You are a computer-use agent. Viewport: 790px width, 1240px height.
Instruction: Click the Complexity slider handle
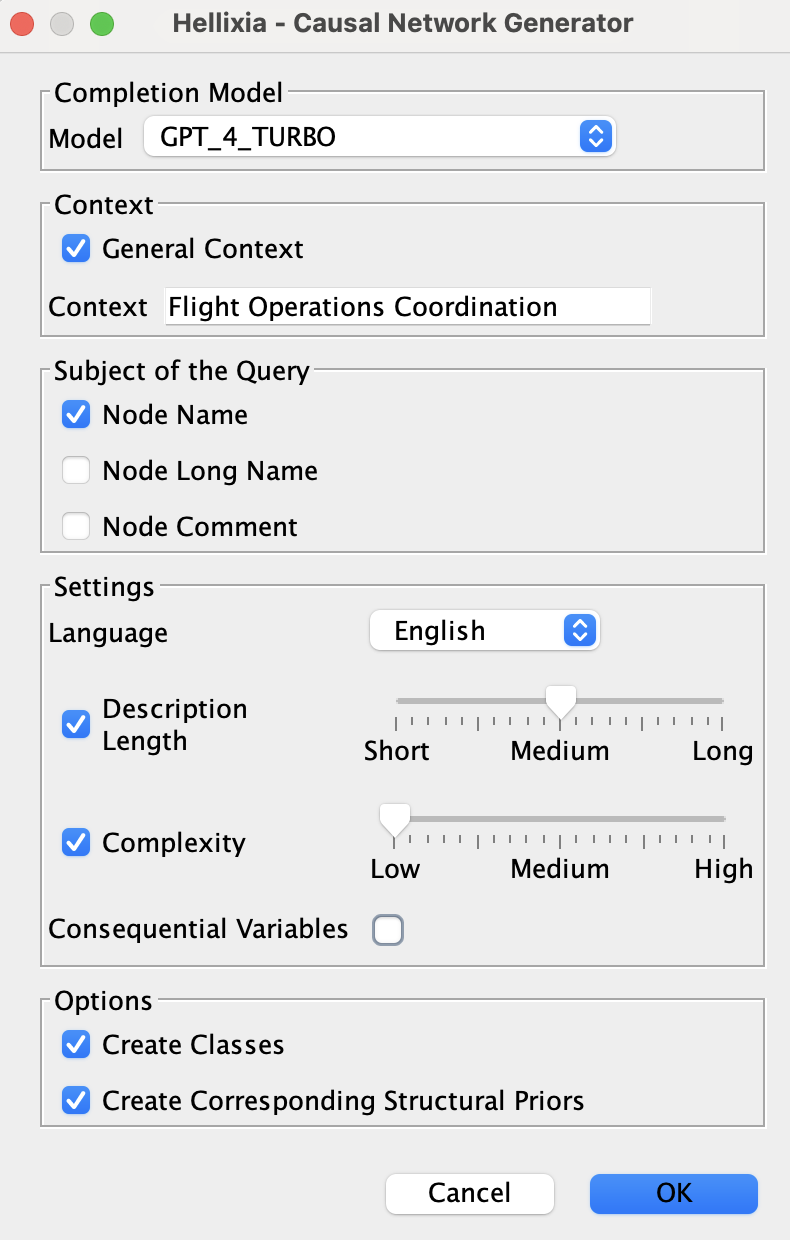coord(395,819)
